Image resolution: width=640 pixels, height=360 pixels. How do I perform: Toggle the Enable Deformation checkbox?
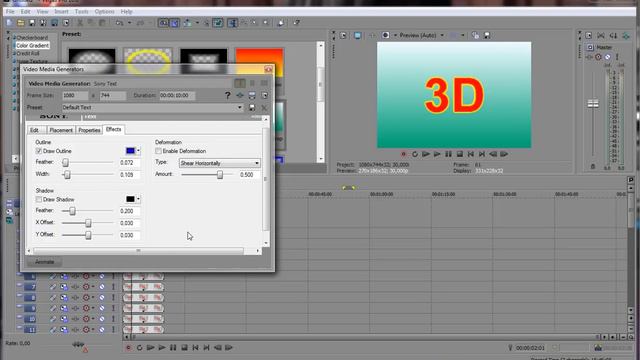tap(158, 151)
